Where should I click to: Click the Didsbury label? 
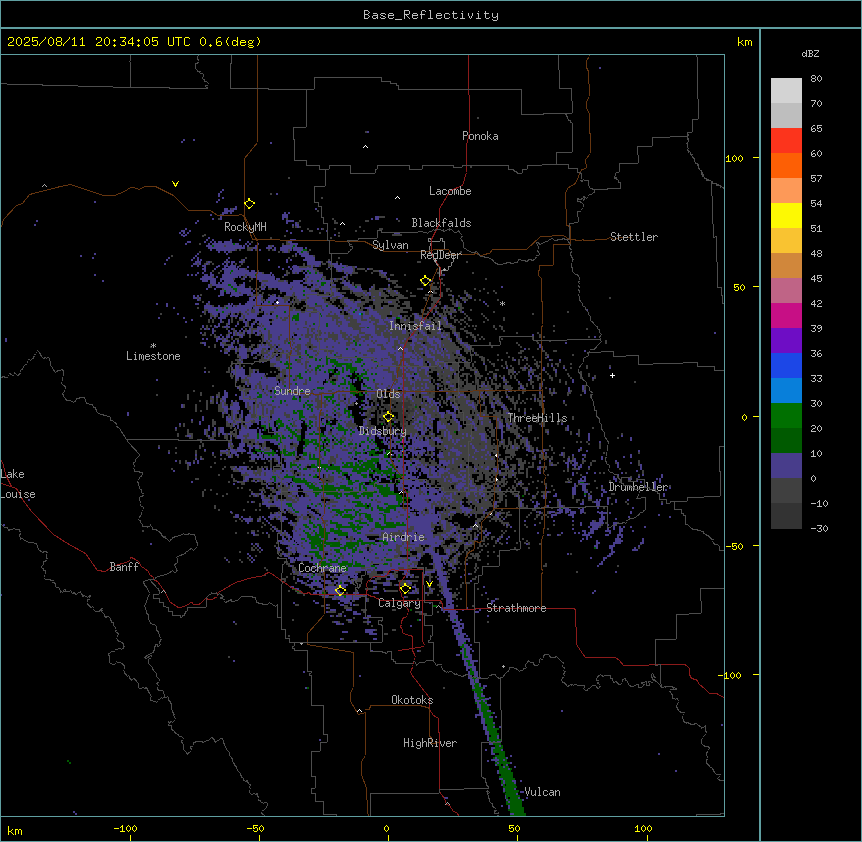coord(383,431)
